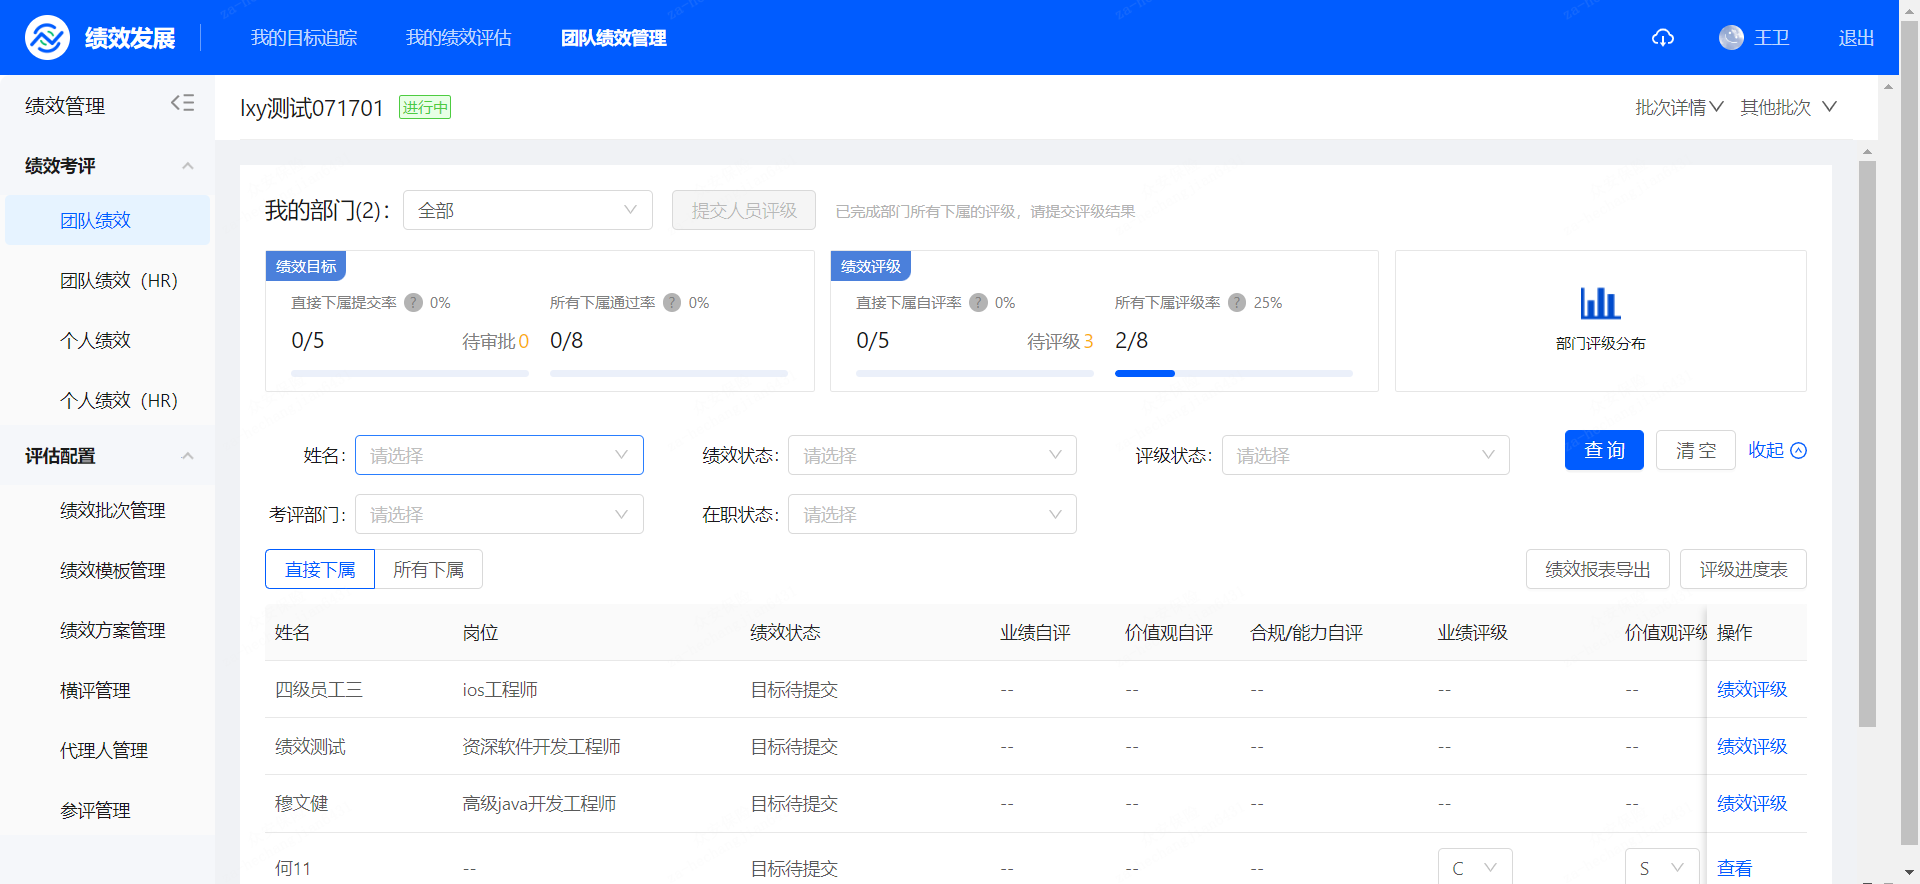Click help icon beside 直接下属自评率

(x=978, y=303)
